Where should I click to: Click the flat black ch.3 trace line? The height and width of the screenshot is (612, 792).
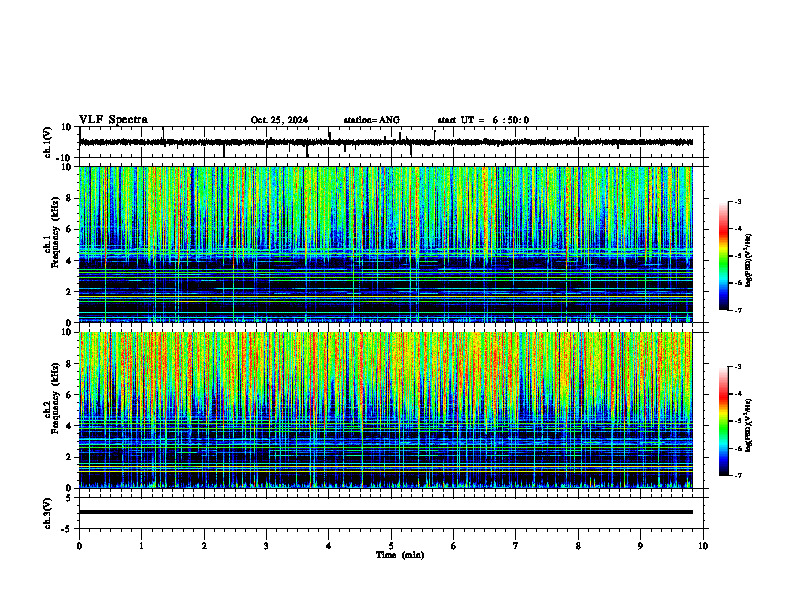tap(386, 512)
